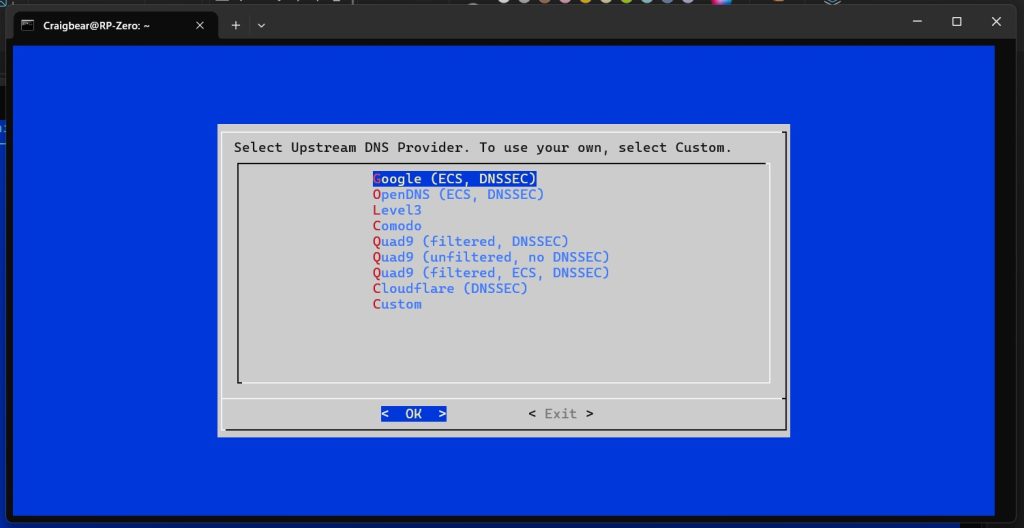Close the Craigbear@RP-Zero tab
Image resolution: width=1024 pixels, height=528 pixels.
198,25
